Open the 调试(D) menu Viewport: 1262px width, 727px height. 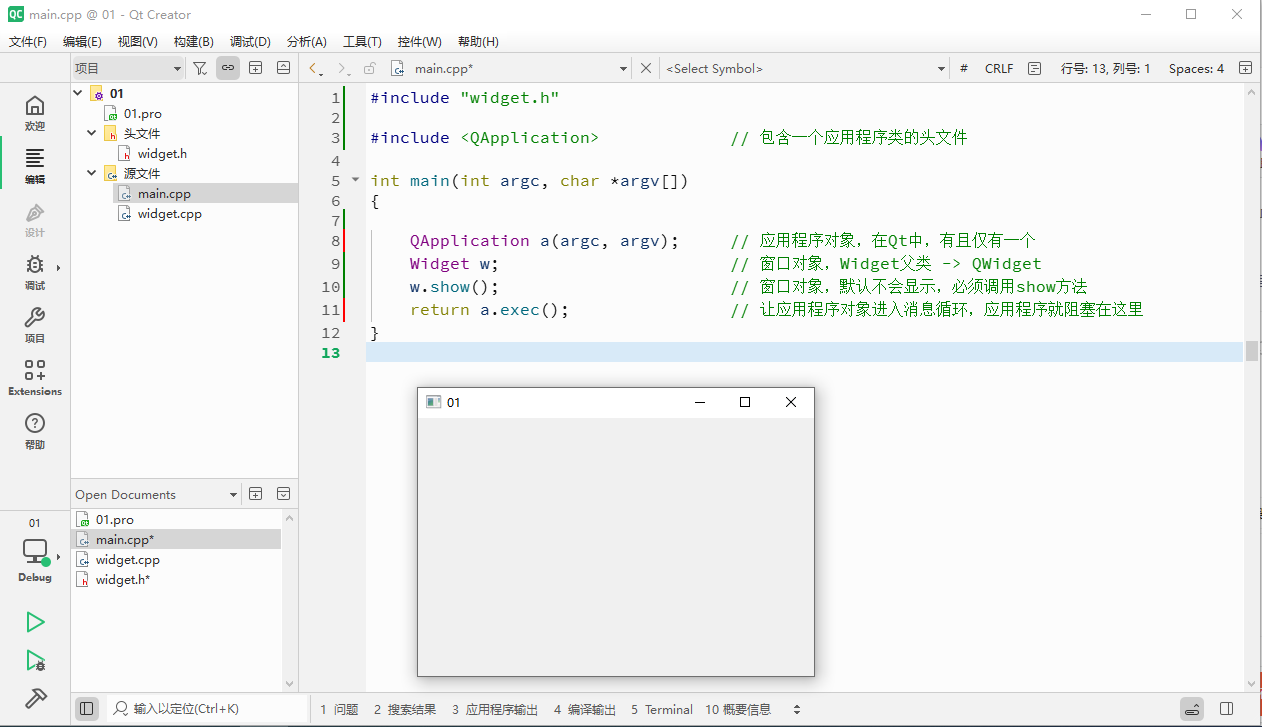point(250,41)
